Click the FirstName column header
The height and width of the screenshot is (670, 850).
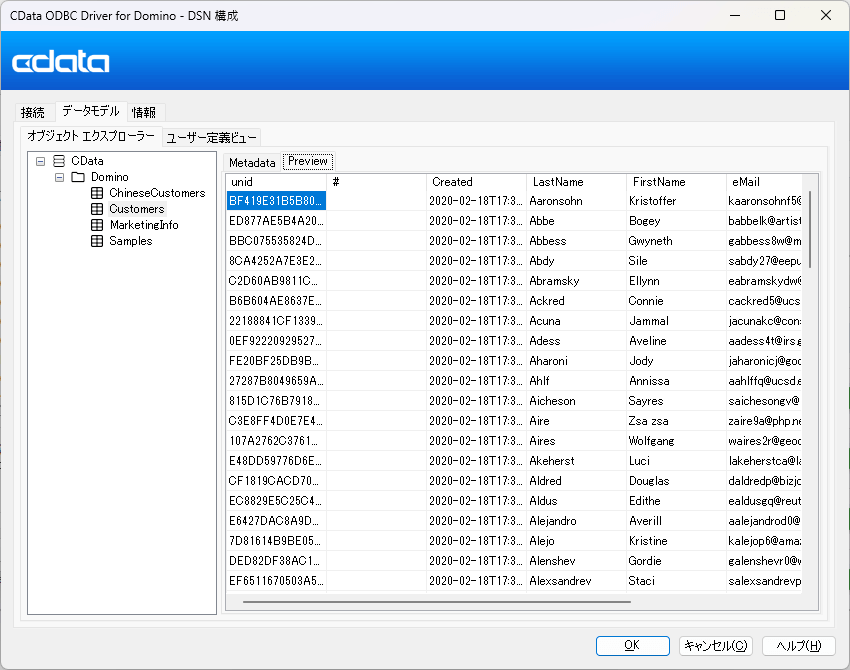[676, 182]
